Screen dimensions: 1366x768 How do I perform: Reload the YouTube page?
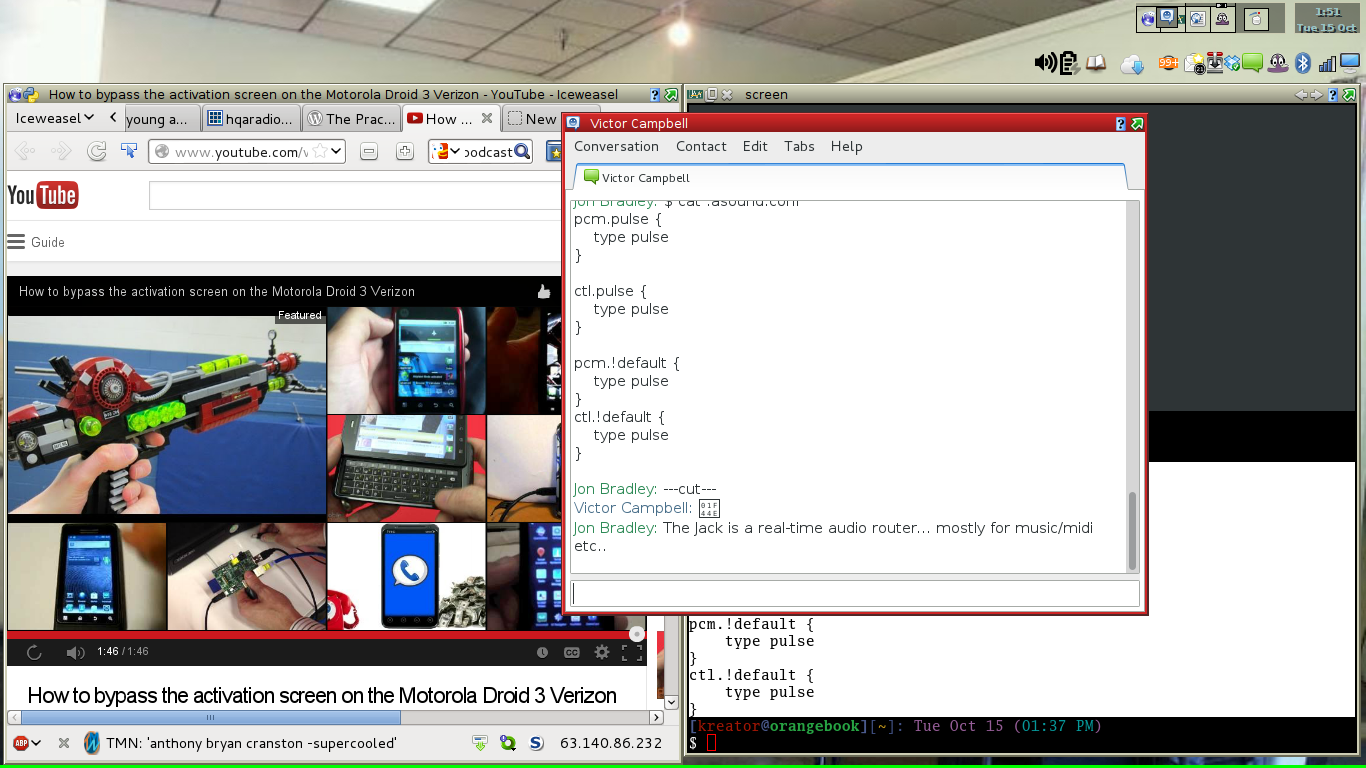point(96,151)
